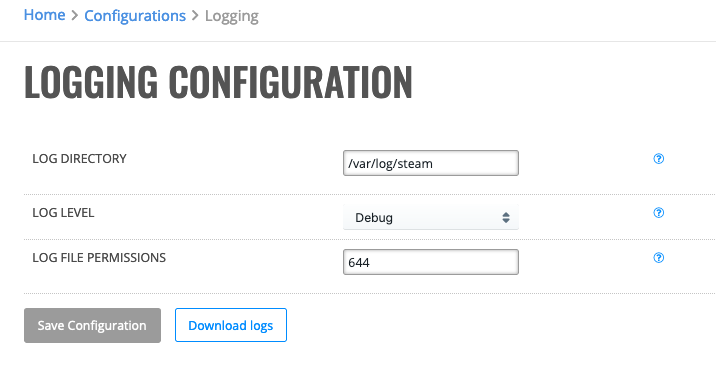Viewport: 716px width, 384px height.
Task: Click the breadcrumb chevron after Configurations
Action: [x=195, y=16]
